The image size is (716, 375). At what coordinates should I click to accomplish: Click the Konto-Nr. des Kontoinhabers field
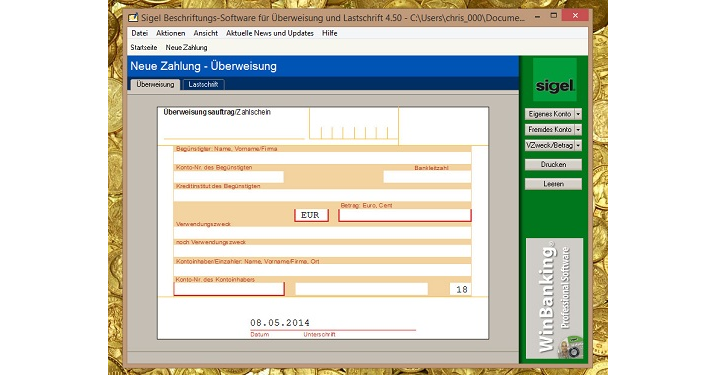pyautogui.click(x=229, y=289)
